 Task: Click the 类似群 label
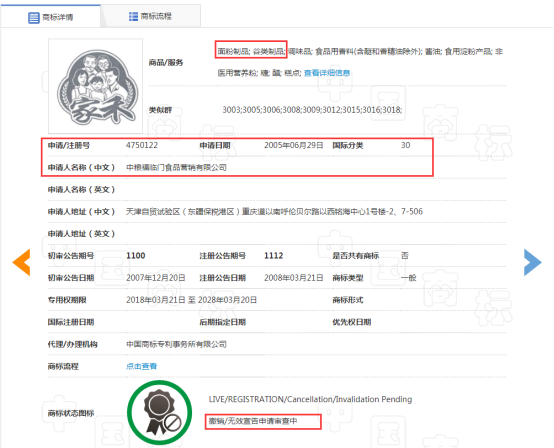[160, 110]
